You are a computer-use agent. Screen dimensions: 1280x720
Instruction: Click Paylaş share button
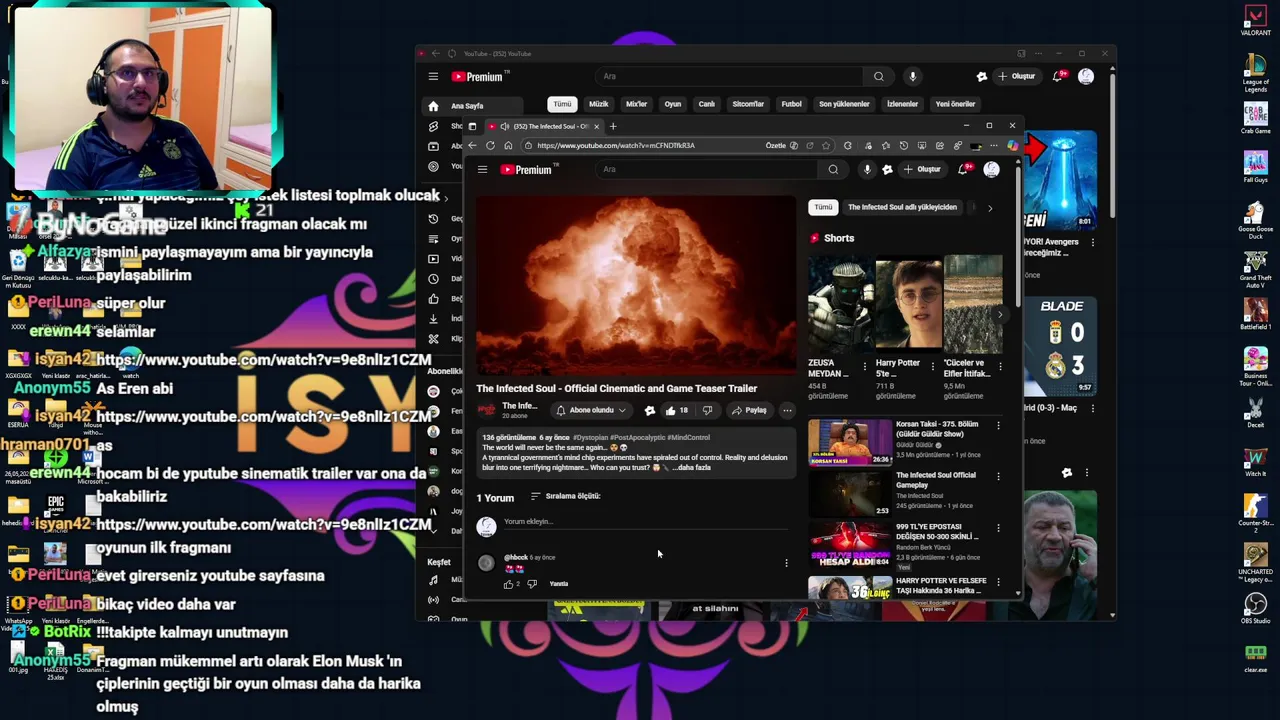pyautogui.click(x=749, y=410)
